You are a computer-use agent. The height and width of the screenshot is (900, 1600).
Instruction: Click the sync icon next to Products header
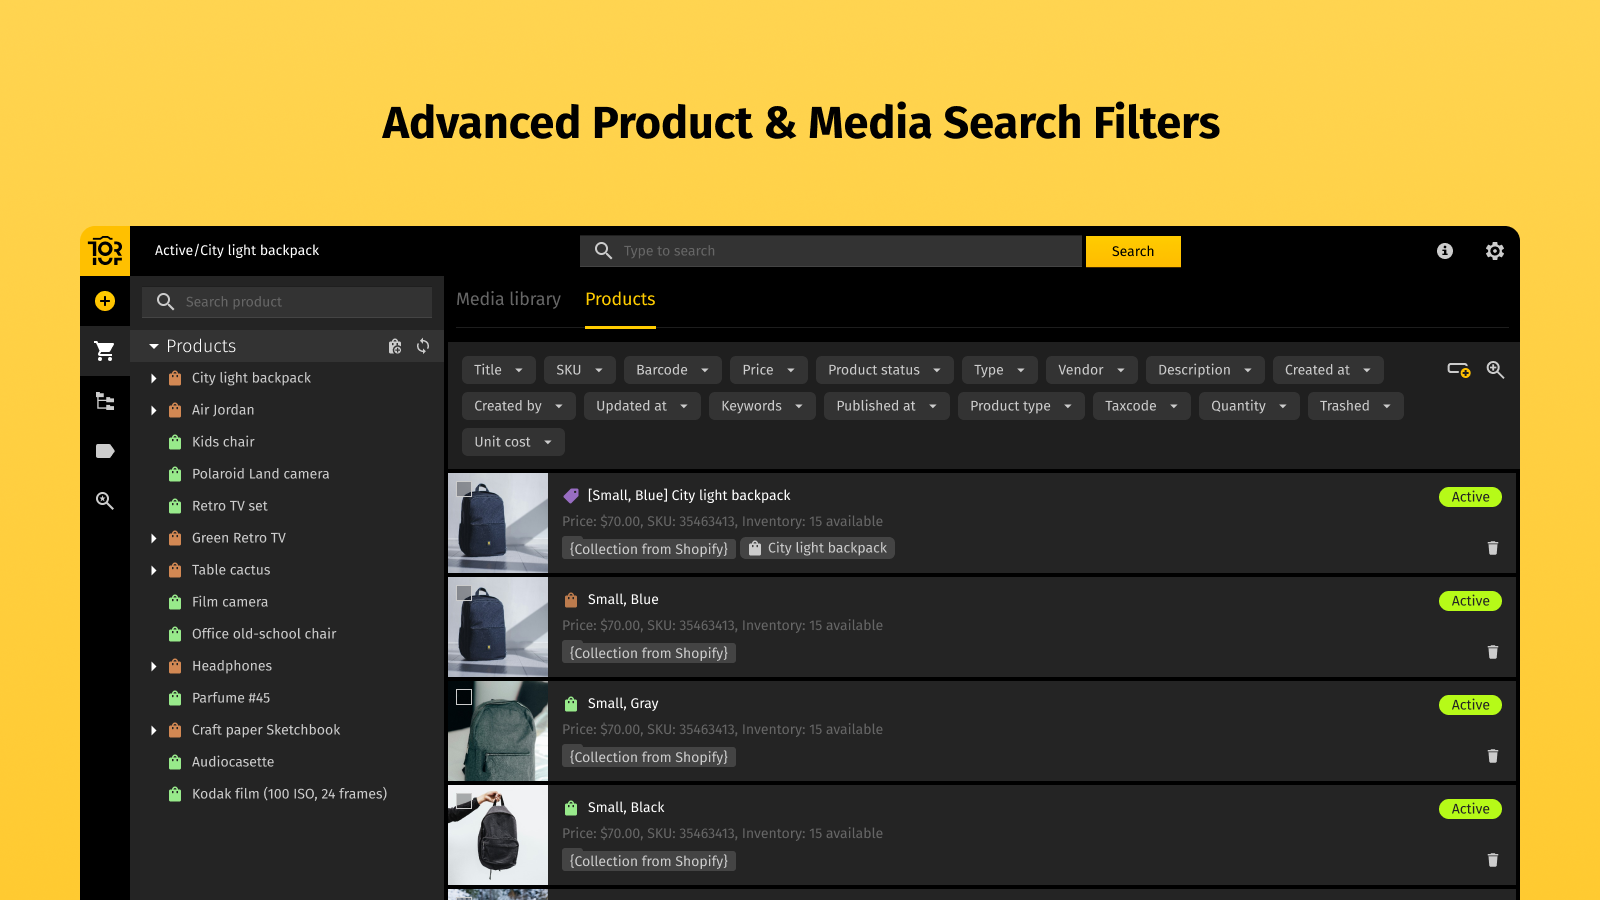coord(423,346)
